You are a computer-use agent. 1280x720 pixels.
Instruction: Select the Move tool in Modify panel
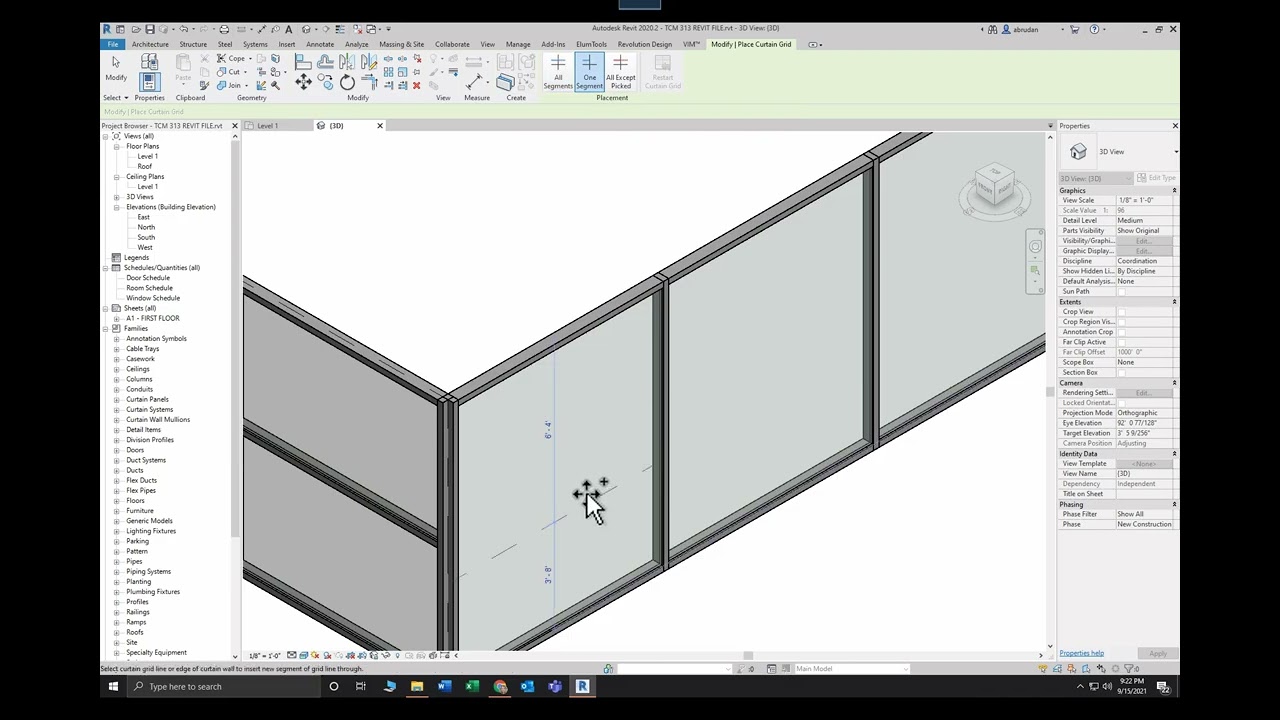pos(304,83)
